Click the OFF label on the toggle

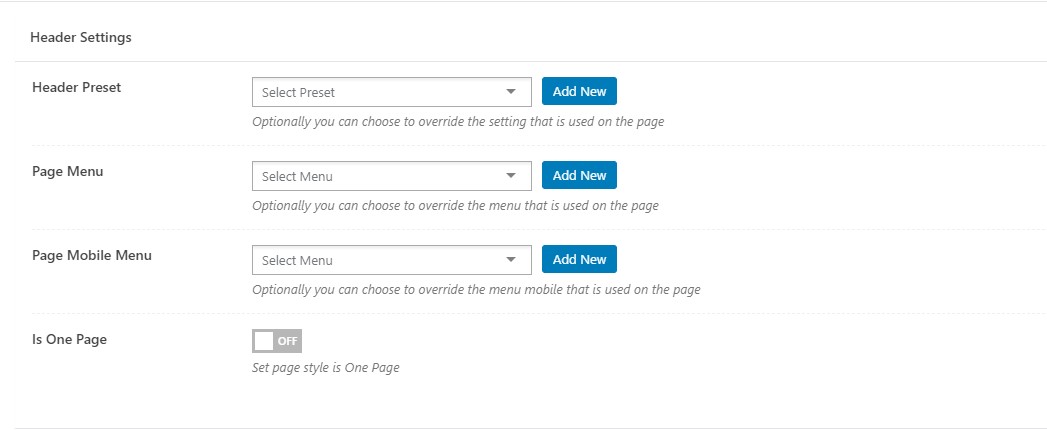tap(287, 341)
